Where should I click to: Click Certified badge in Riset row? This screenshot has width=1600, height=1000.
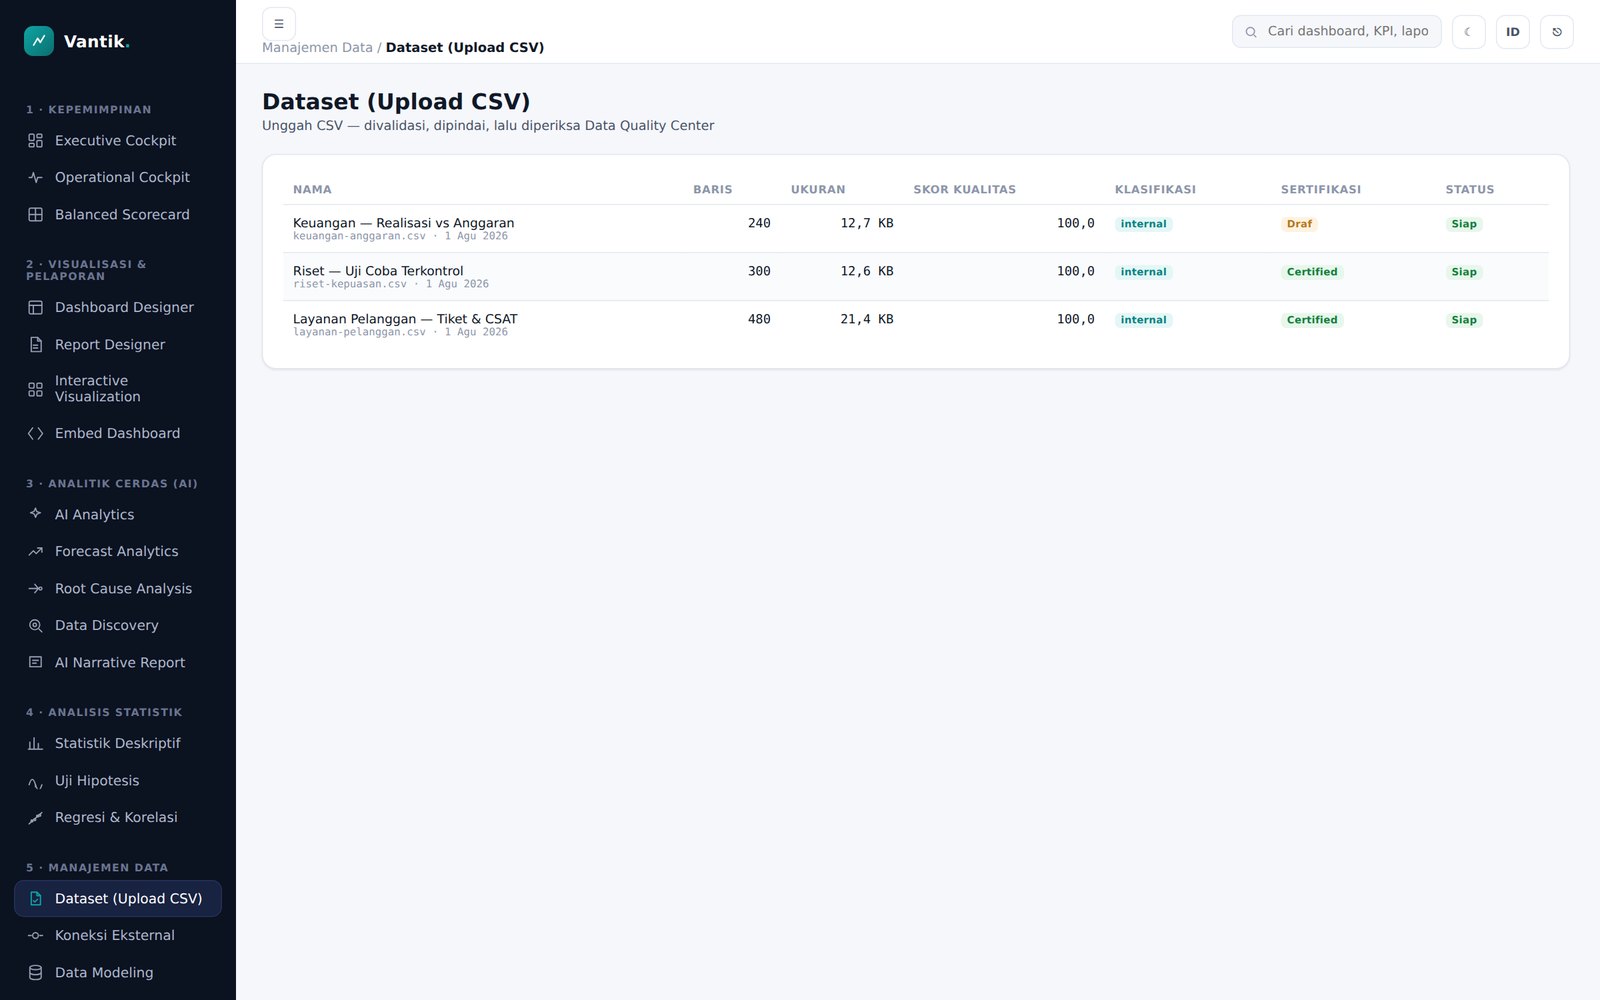[1312, 272]
